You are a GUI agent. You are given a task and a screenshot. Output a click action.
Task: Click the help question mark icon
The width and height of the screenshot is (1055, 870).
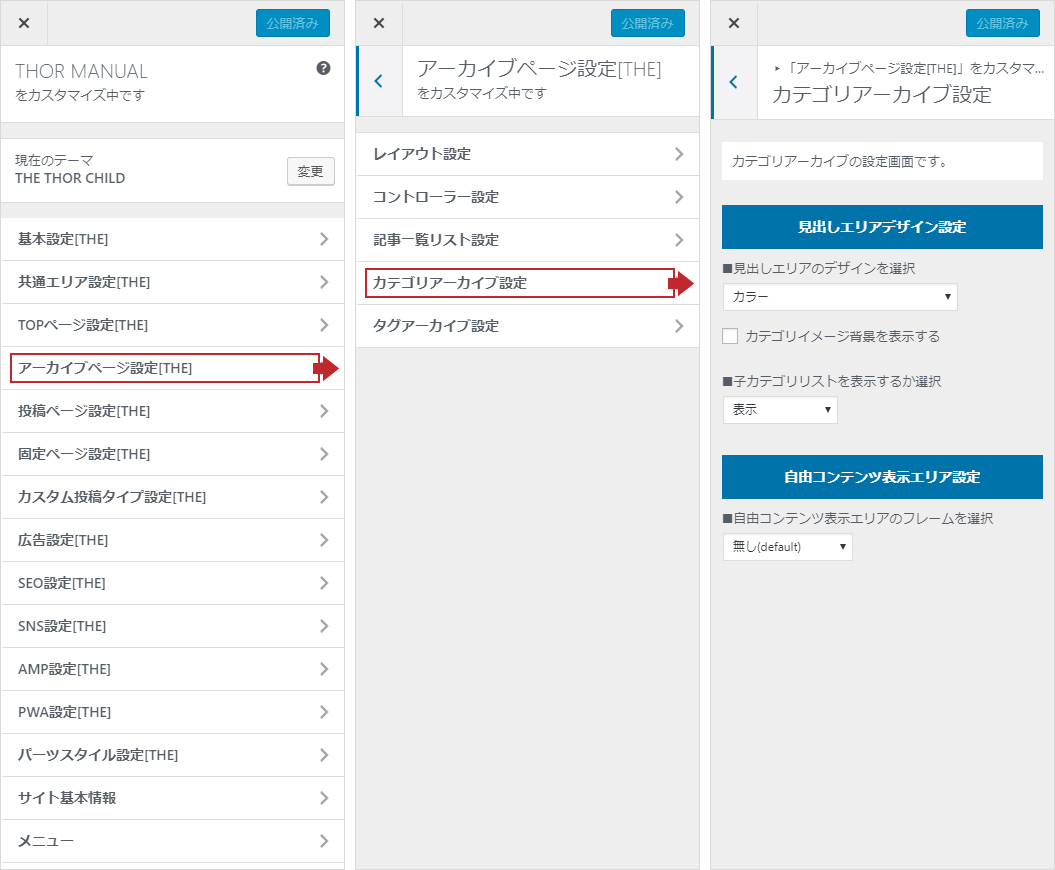323,68
